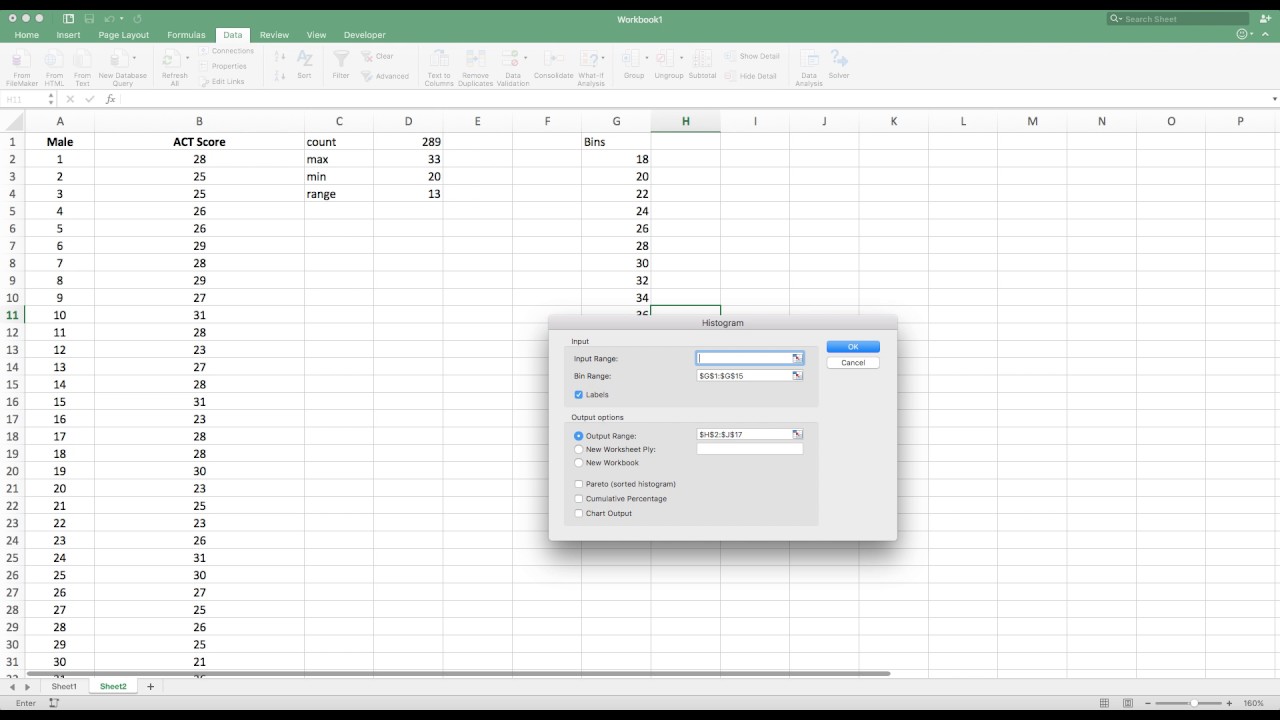The image size is (1280, 720).
Task: Click the Remove Duplicates icon
Action: (x=475, y=60)
